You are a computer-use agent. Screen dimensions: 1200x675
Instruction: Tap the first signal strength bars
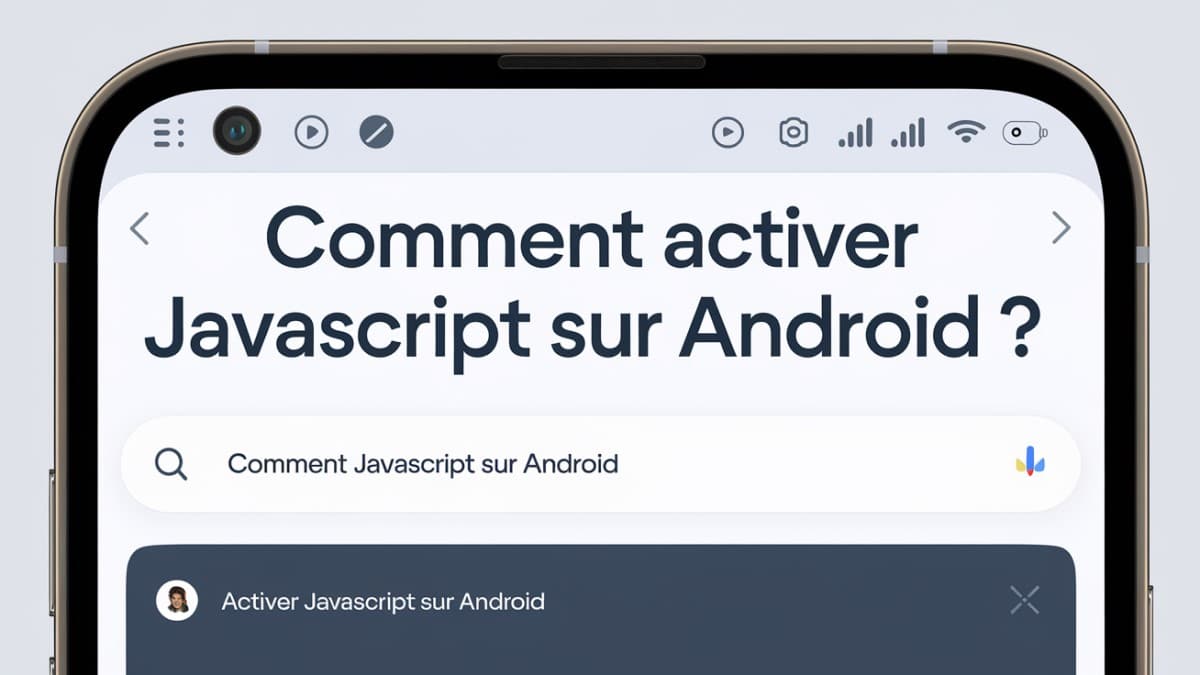(x=855, y=132)
